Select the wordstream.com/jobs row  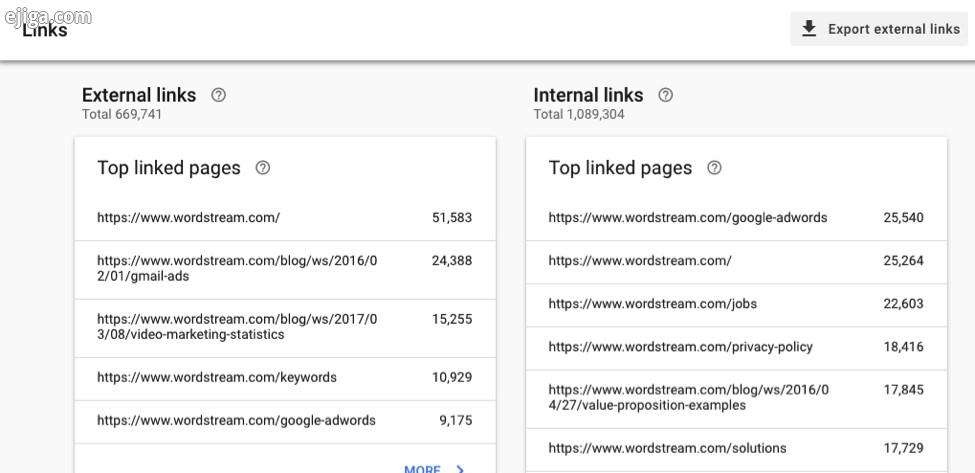pyautogui.click(x=736, y=305)
